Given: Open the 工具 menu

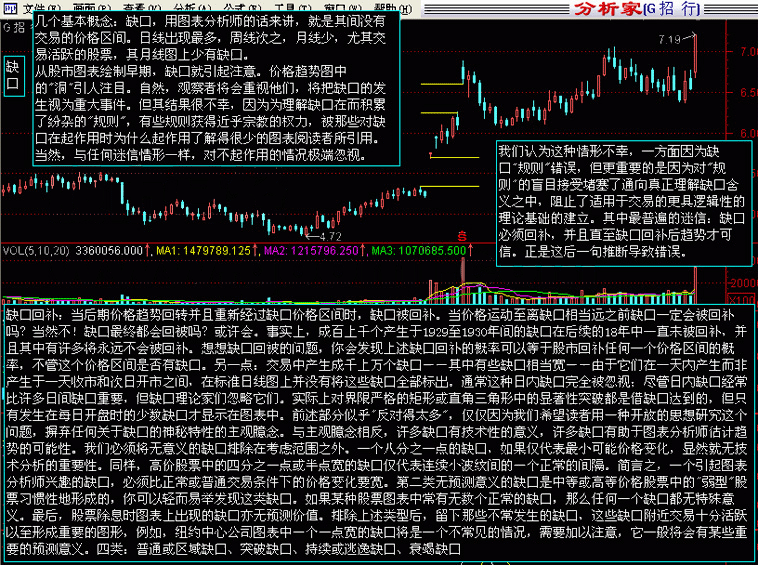Looking at the screenshot, I should click(292, 8).
